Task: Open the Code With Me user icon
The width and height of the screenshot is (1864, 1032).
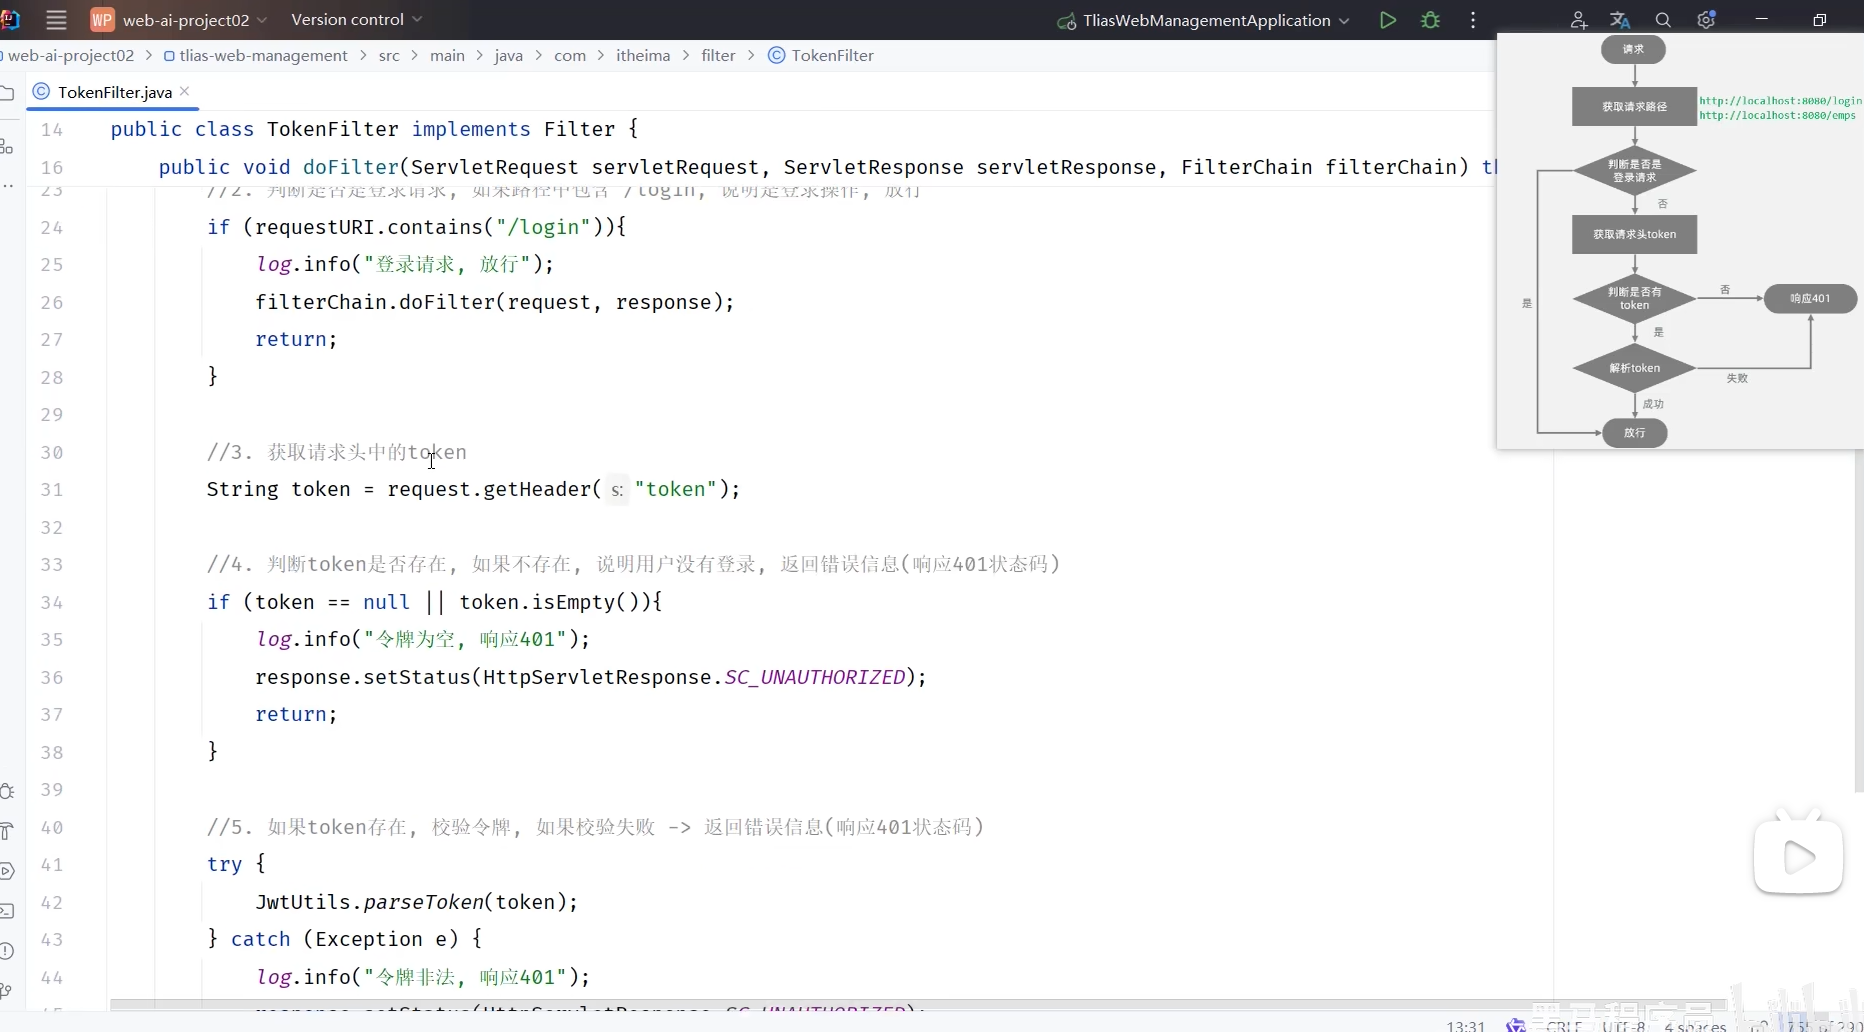Action: click(1579, 20)
